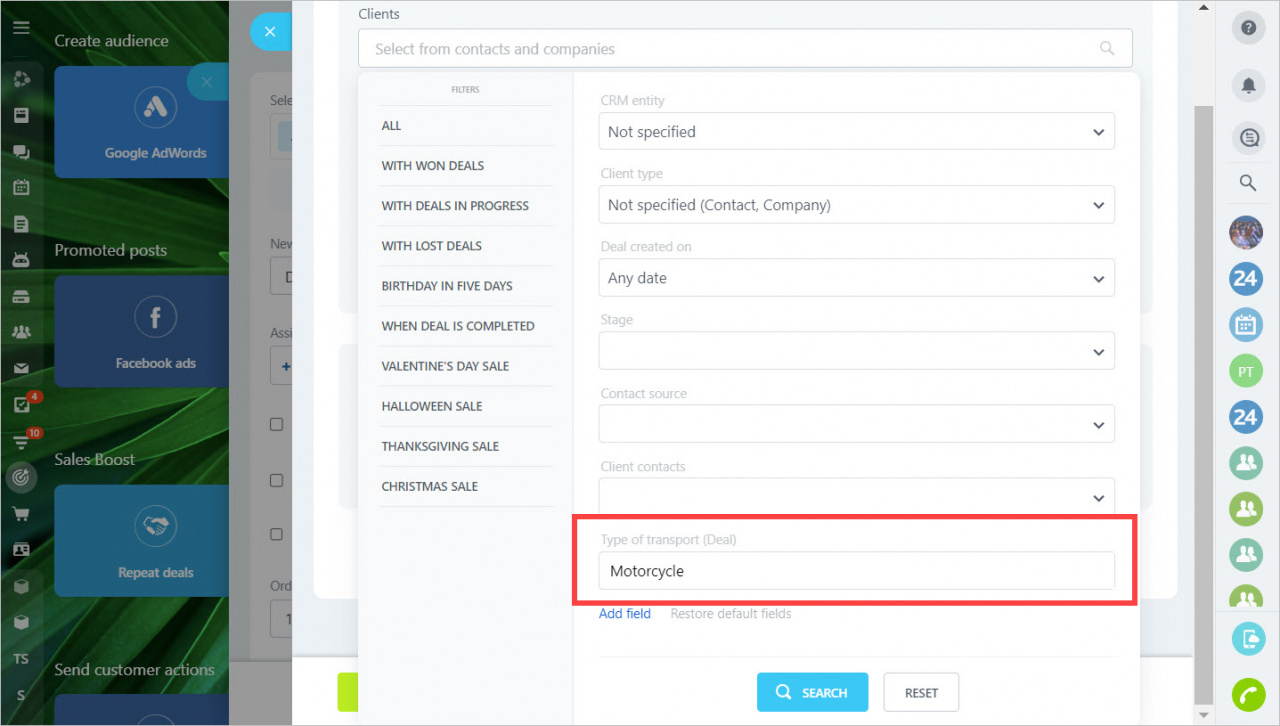Click Restore default fields link
1280x726 pixels.
coord(731,614)
